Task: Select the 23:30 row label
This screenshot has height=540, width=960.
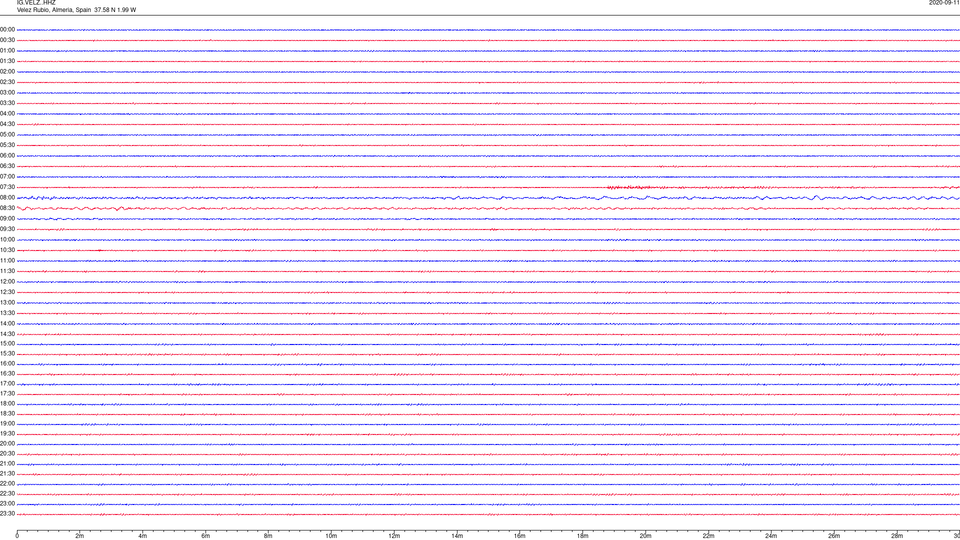Action: coord(7,514)
